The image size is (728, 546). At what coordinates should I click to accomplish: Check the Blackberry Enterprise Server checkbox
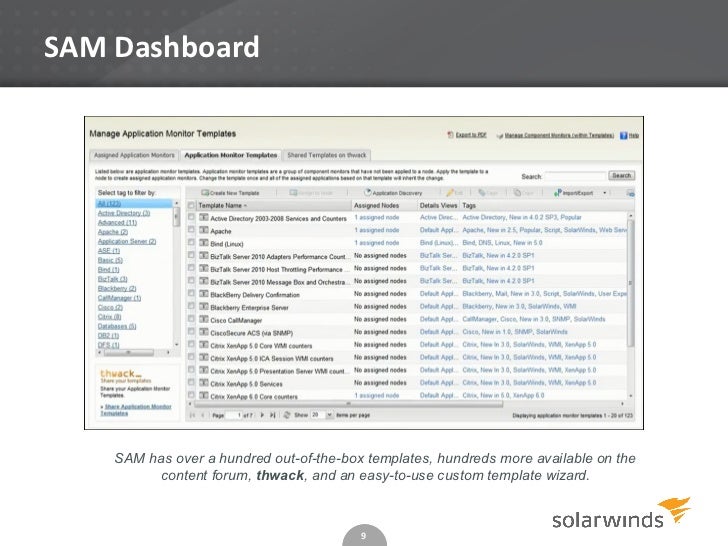pyautogui.click(x=191, y=306)
